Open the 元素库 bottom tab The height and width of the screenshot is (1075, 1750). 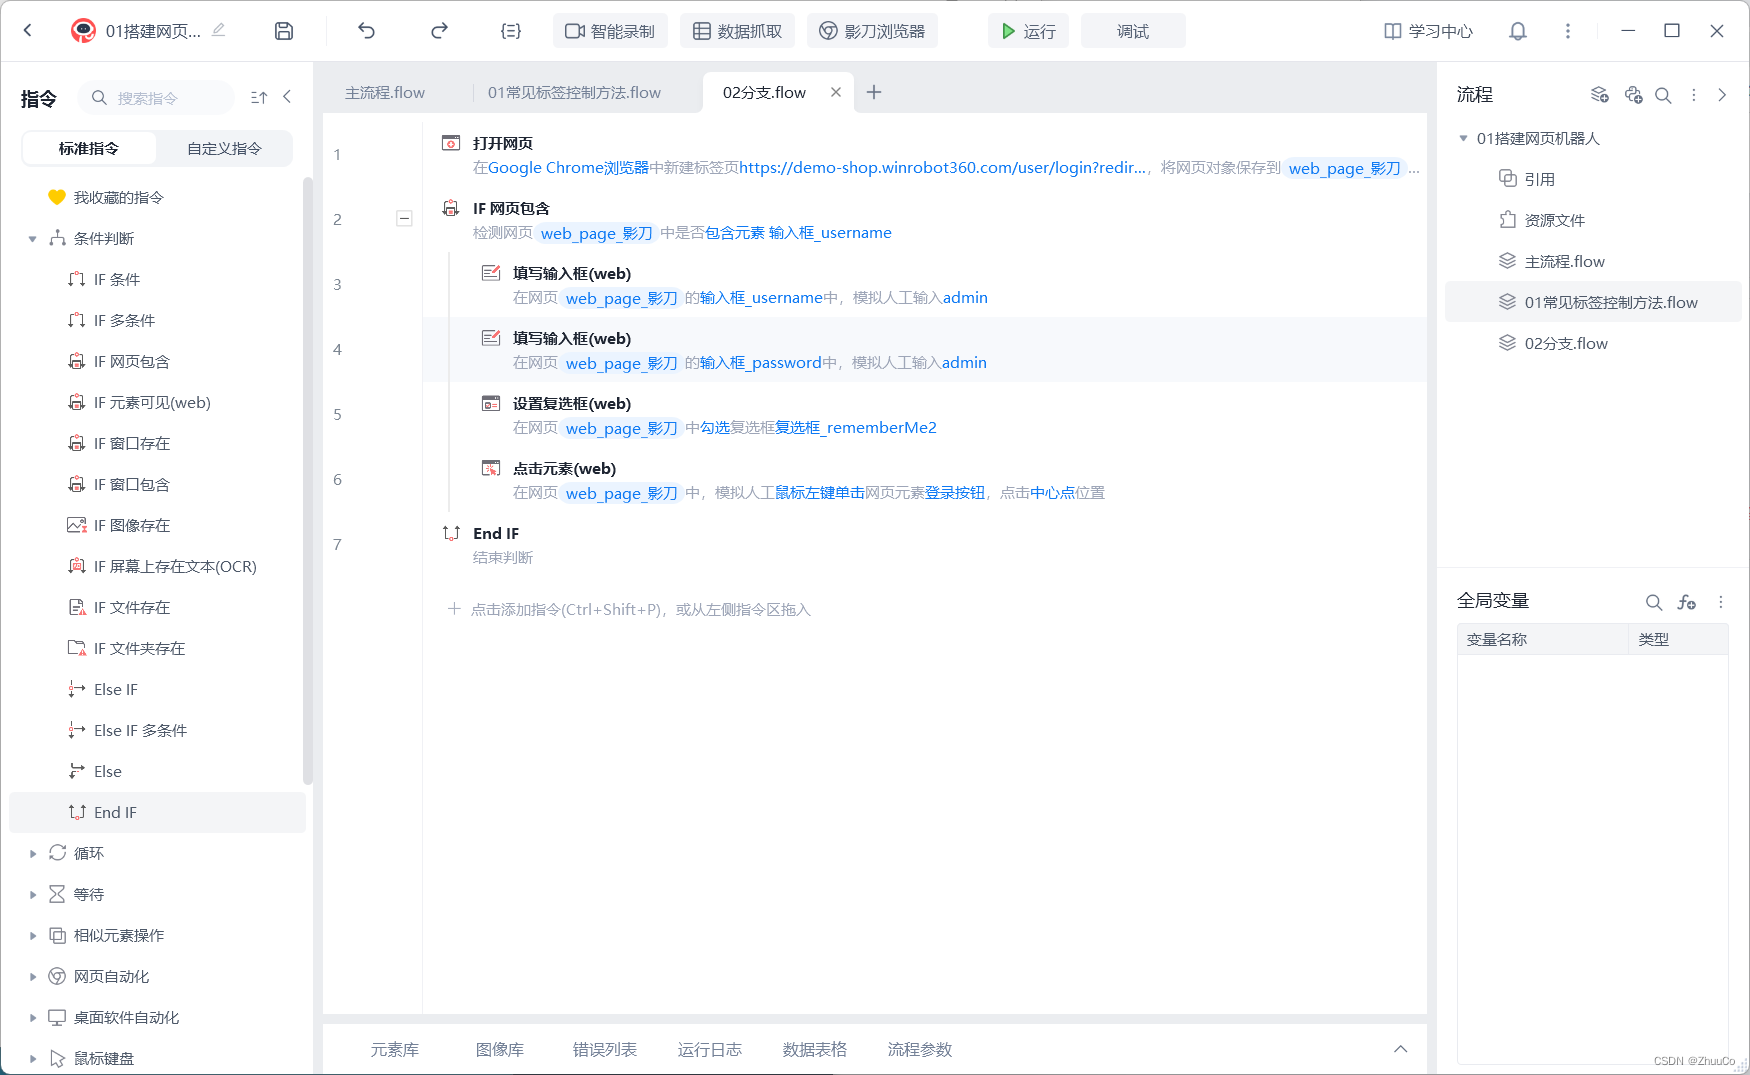395,1049
